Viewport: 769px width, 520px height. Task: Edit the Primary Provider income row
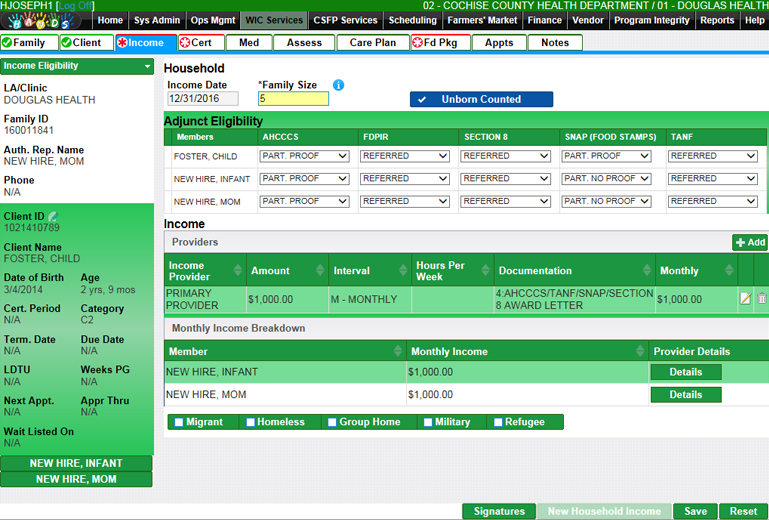[x=745, y=298]
